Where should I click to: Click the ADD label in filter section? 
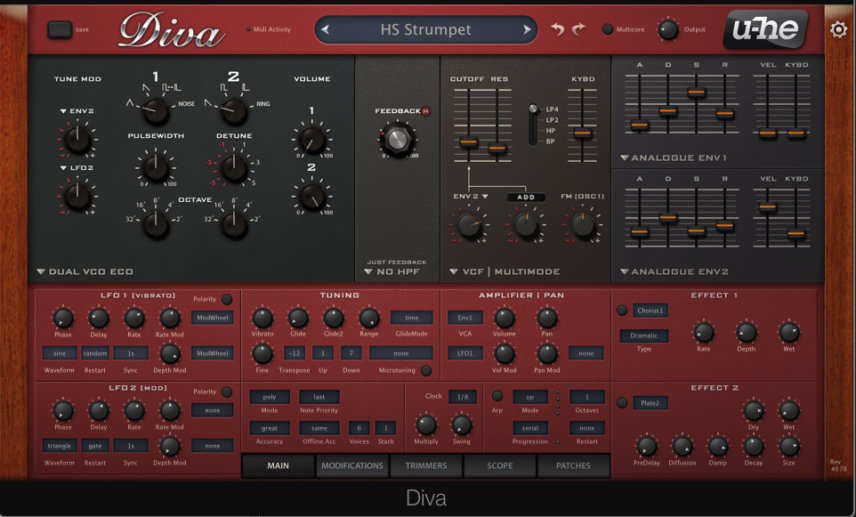coord(526,197)
